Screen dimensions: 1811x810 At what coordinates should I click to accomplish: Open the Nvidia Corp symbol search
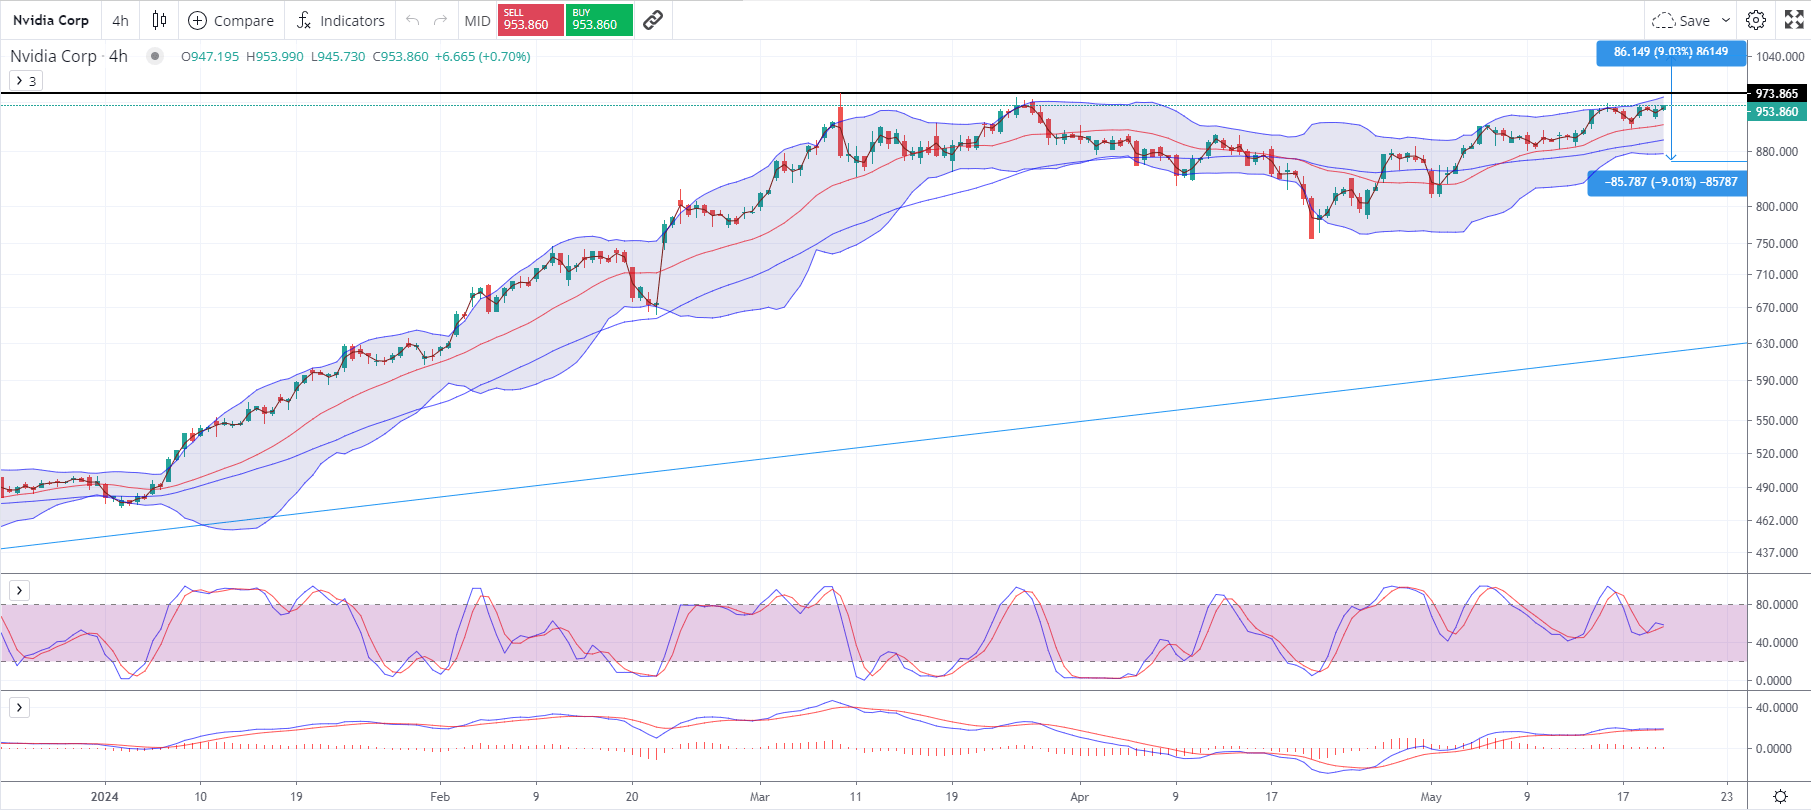tap(51, 20)
